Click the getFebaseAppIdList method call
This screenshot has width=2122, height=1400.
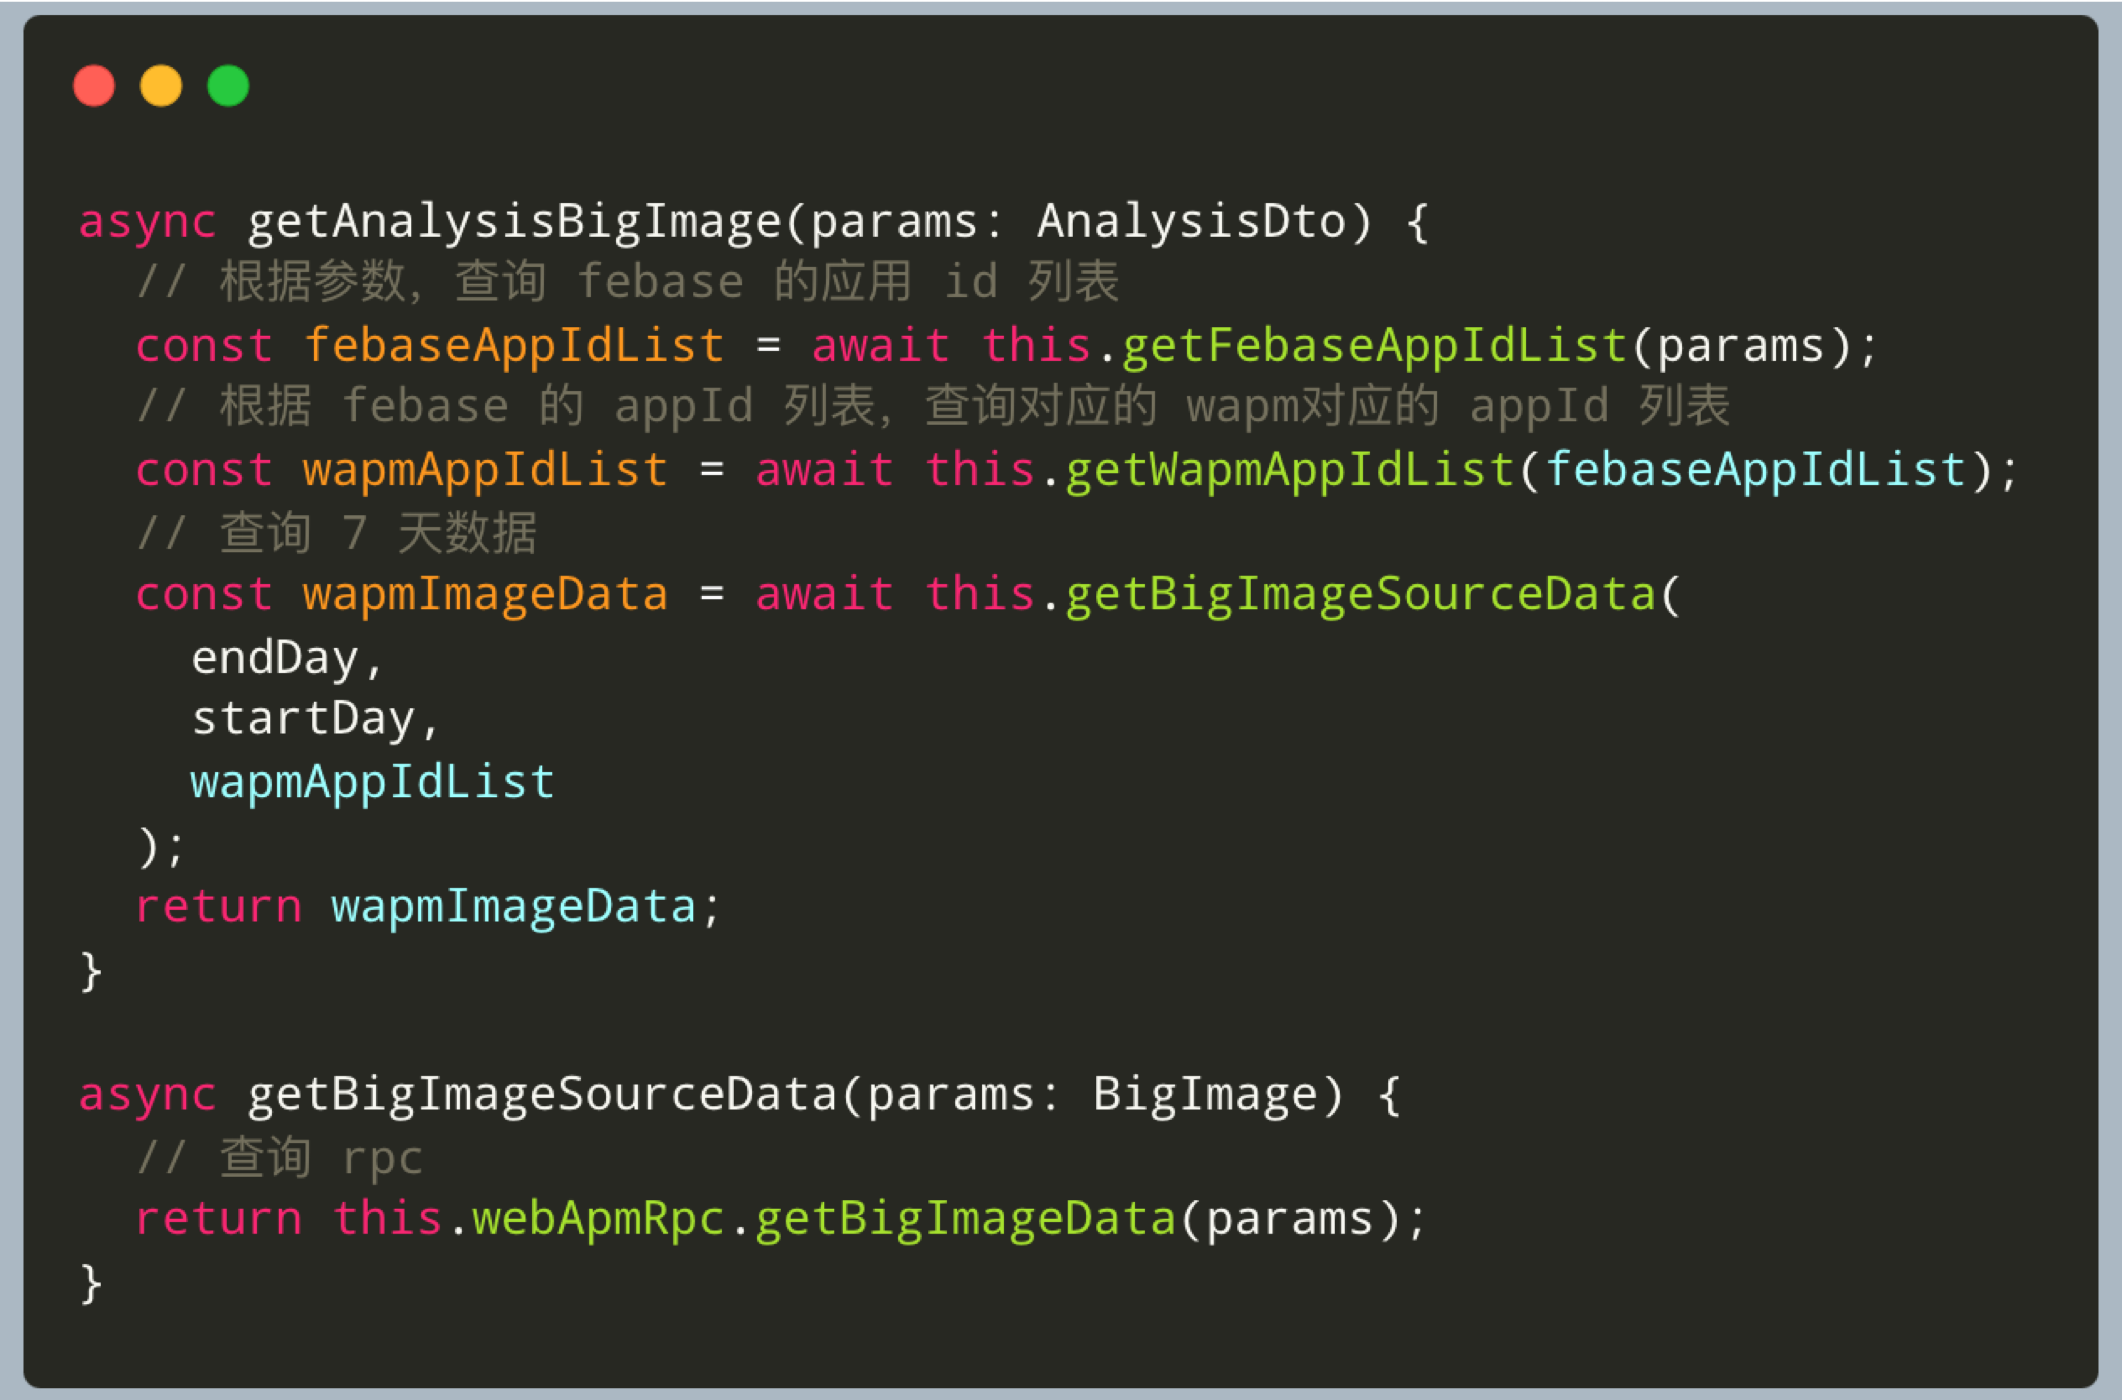pyautogui.click(x=1375, y=346)
